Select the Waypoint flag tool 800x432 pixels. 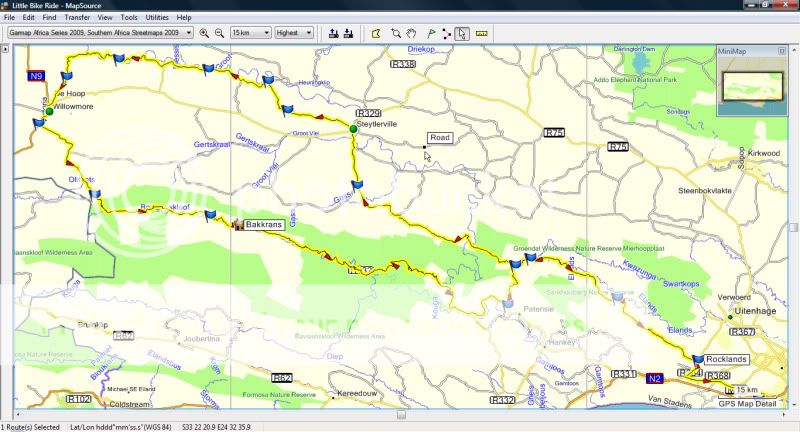[x=431, y=34]
